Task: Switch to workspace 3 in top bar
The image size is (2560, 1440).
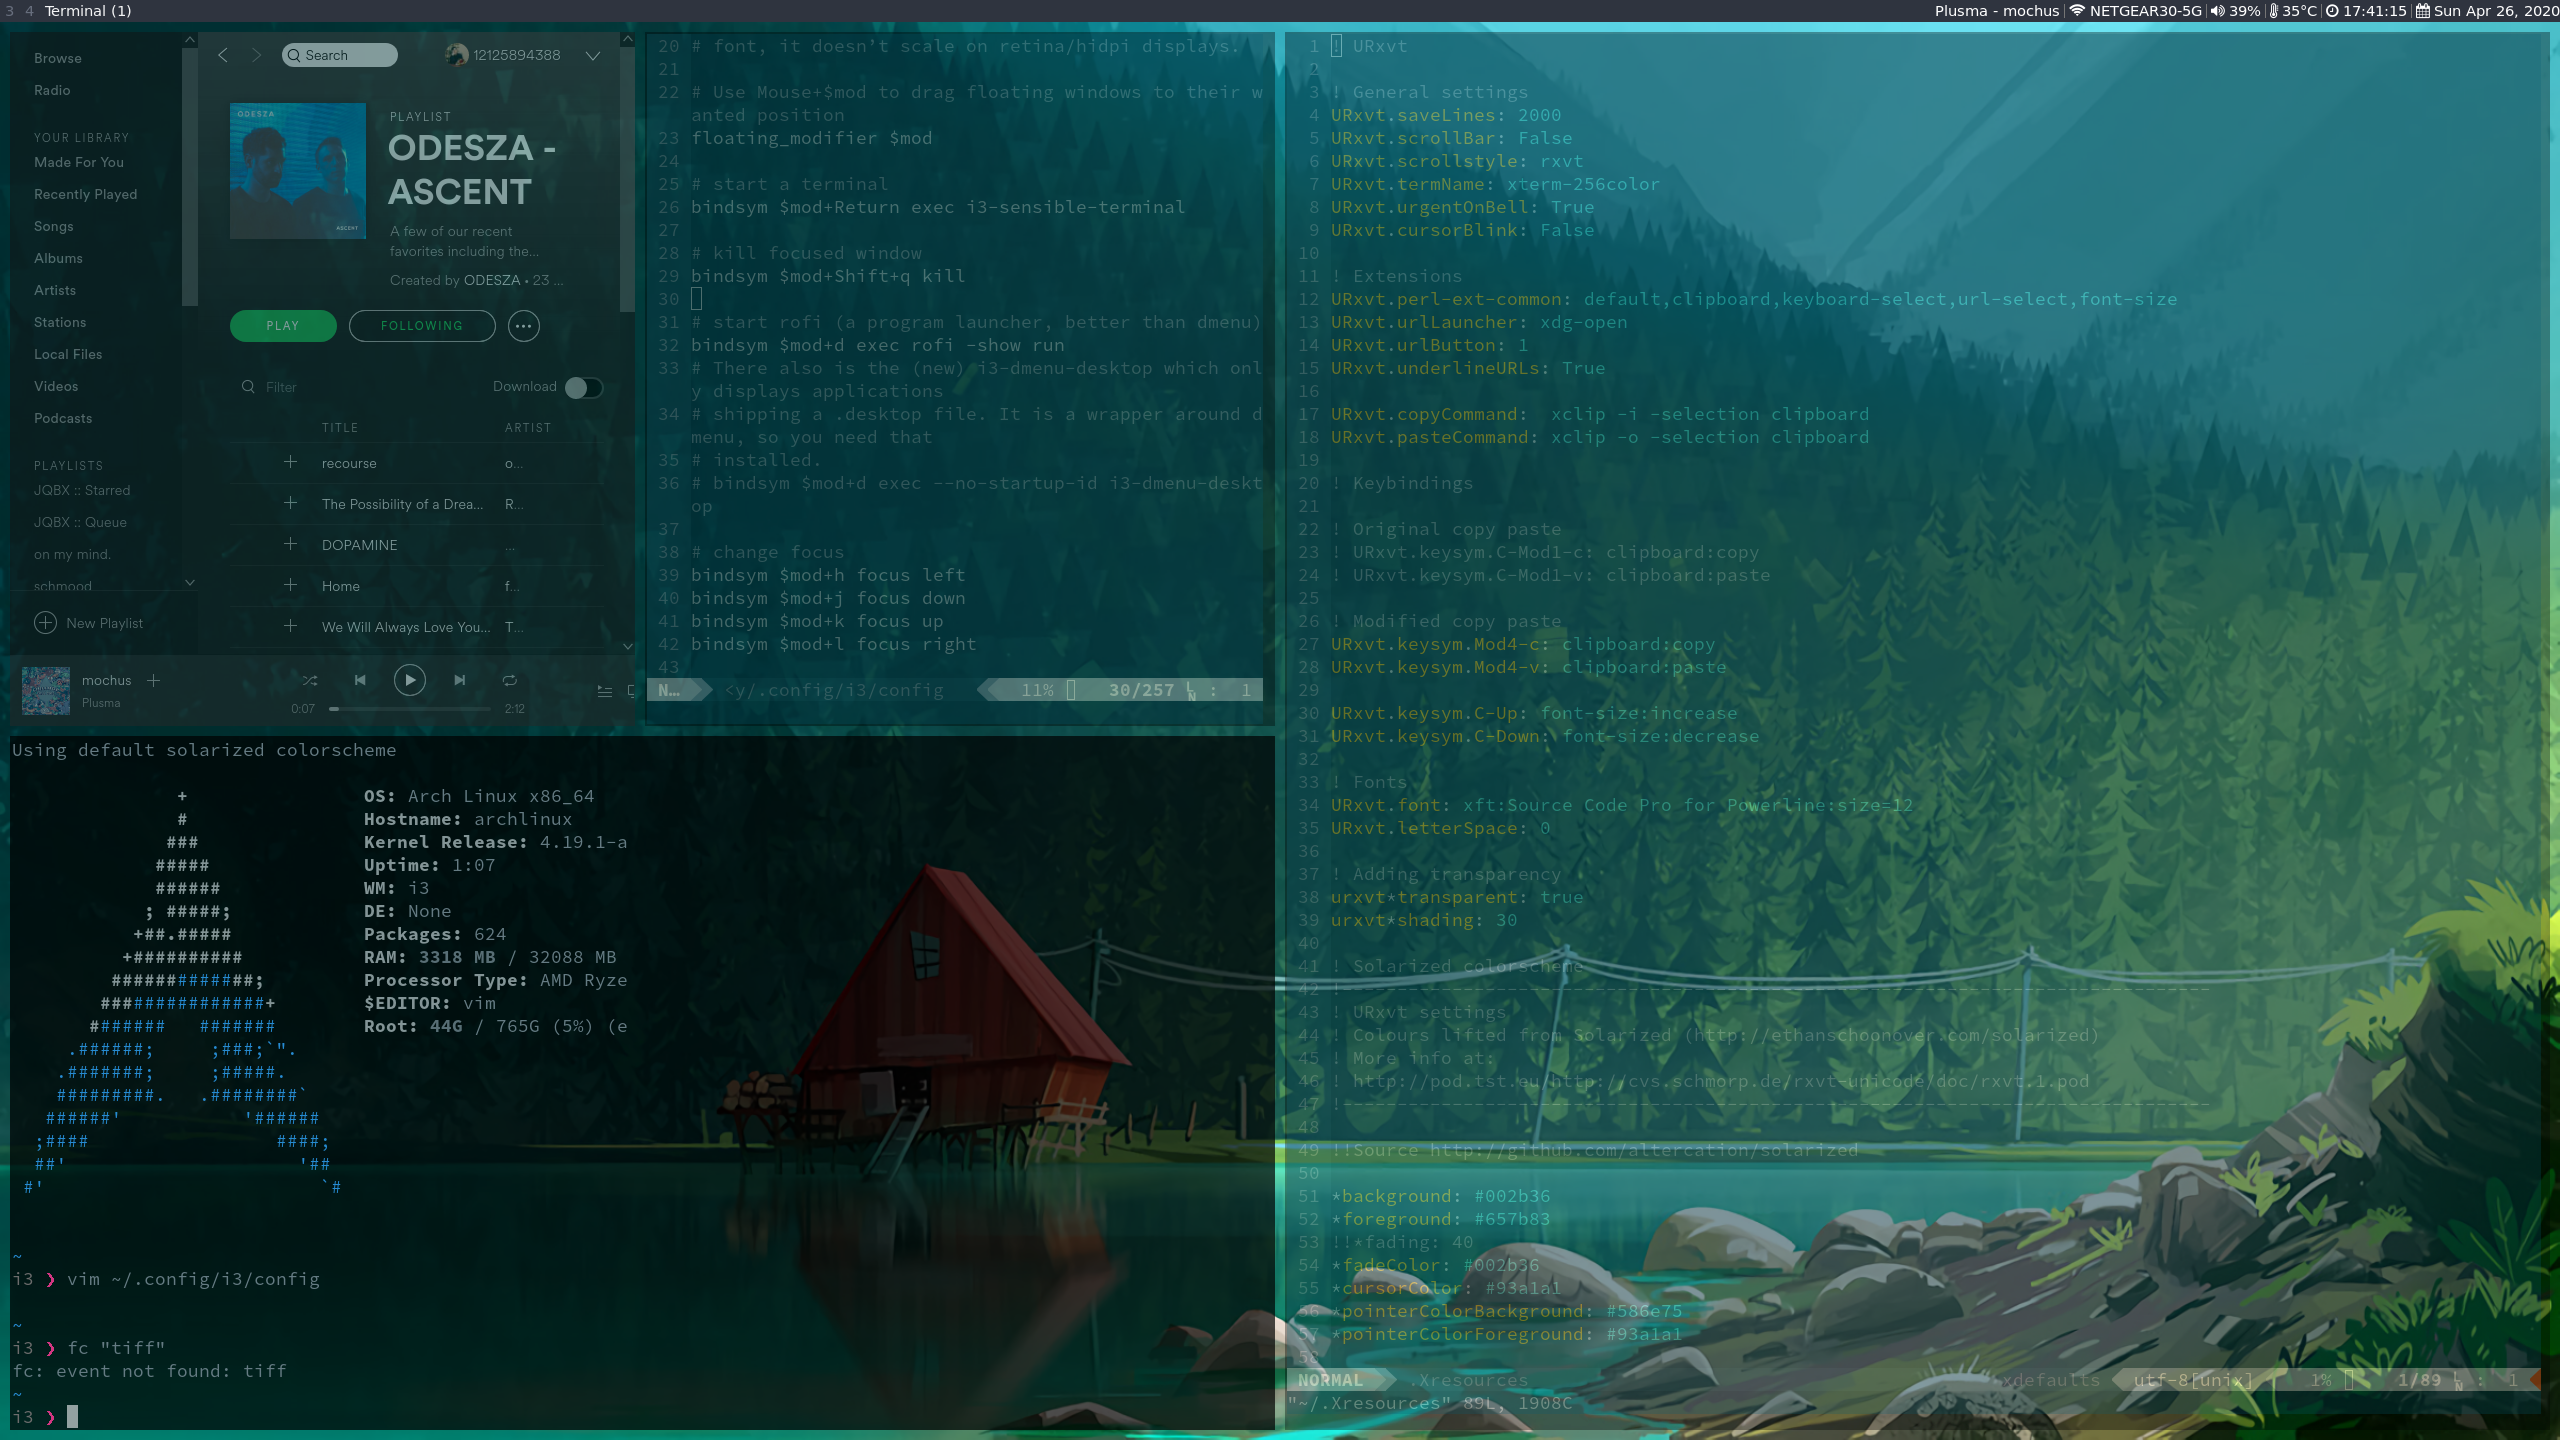Action: click(9, 11)
